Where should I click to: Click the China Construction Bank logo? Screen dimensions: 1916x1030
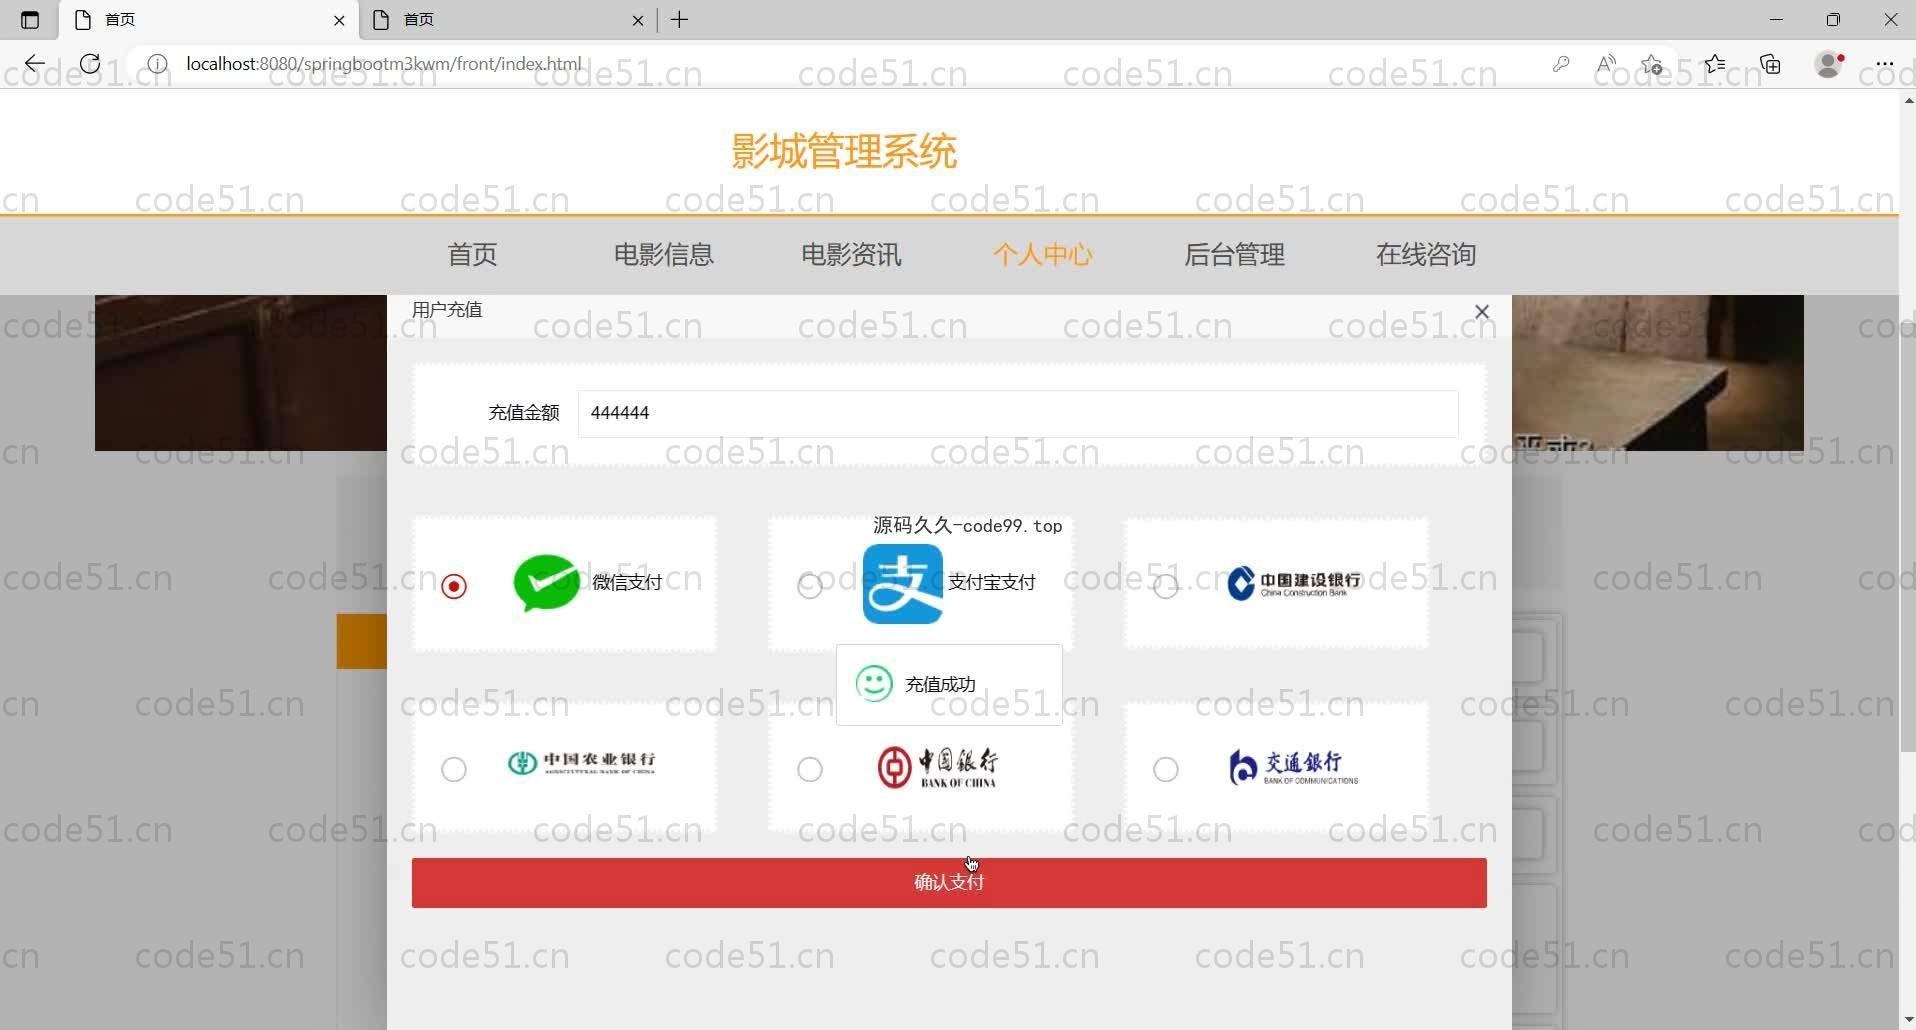coord(1294,583)
